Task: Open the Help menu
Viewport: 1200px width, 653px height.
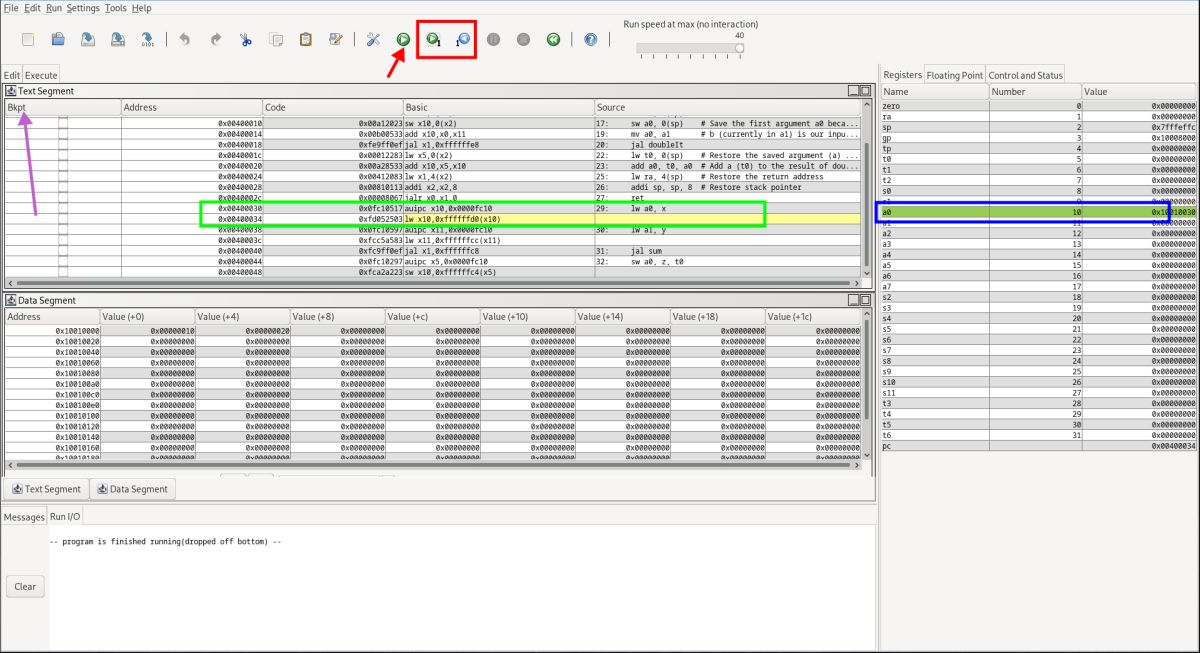Action: pyautogui.click(x=142, y=7)
